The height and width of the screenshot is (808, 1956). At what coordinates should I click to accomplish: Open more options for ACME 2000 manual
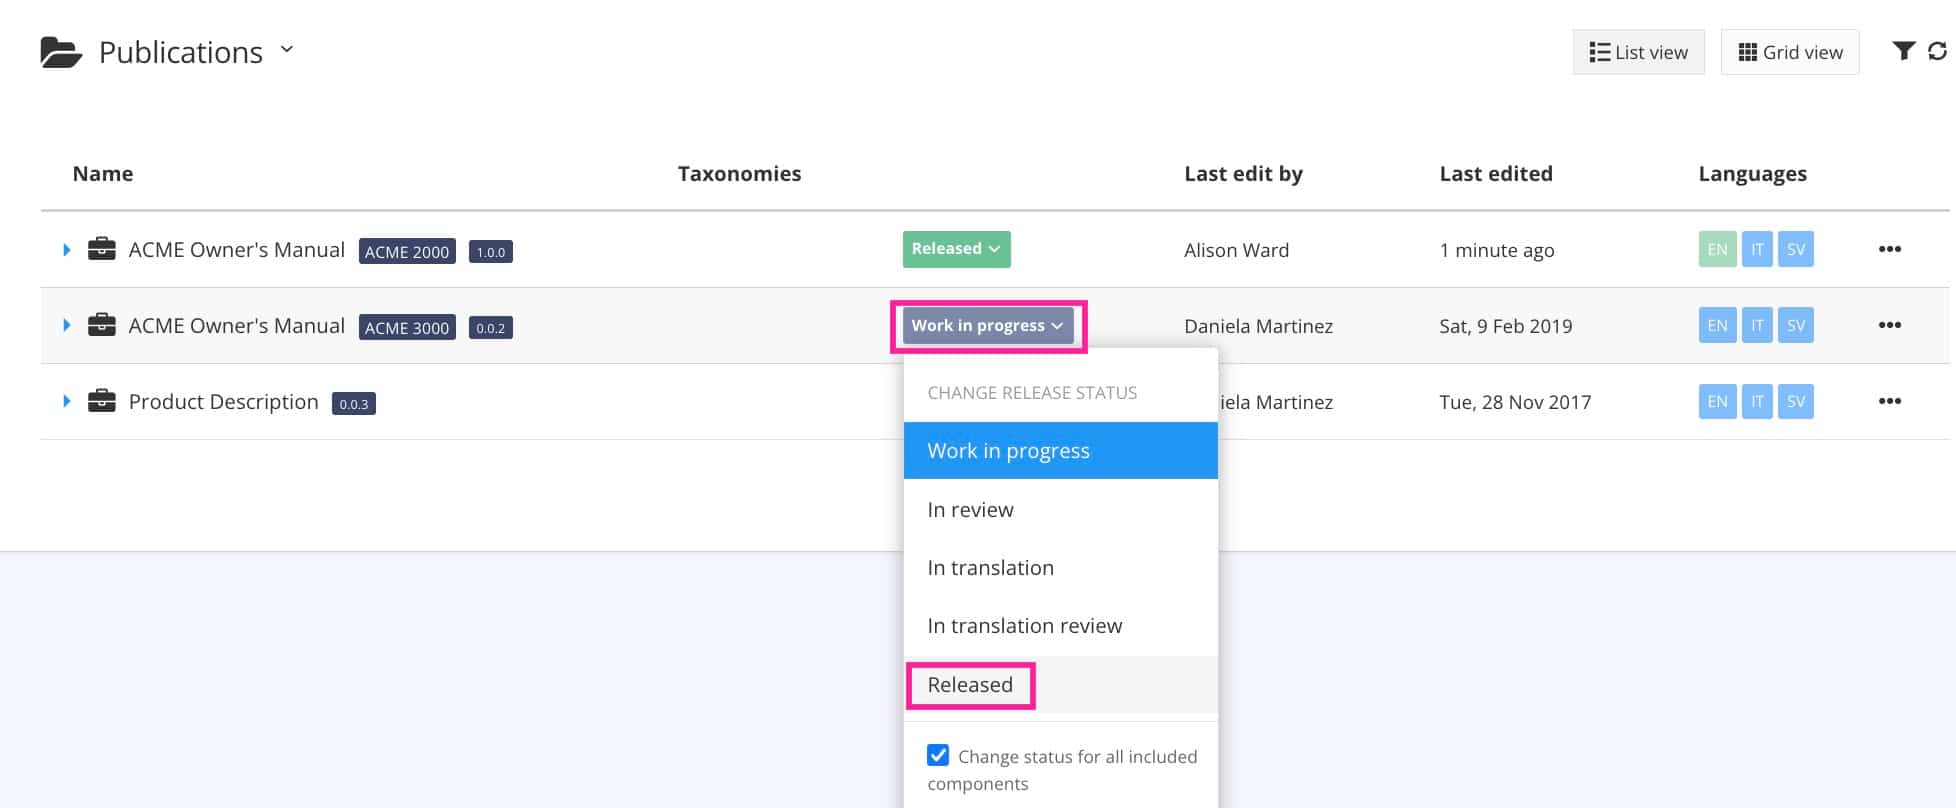(1889, 249)
